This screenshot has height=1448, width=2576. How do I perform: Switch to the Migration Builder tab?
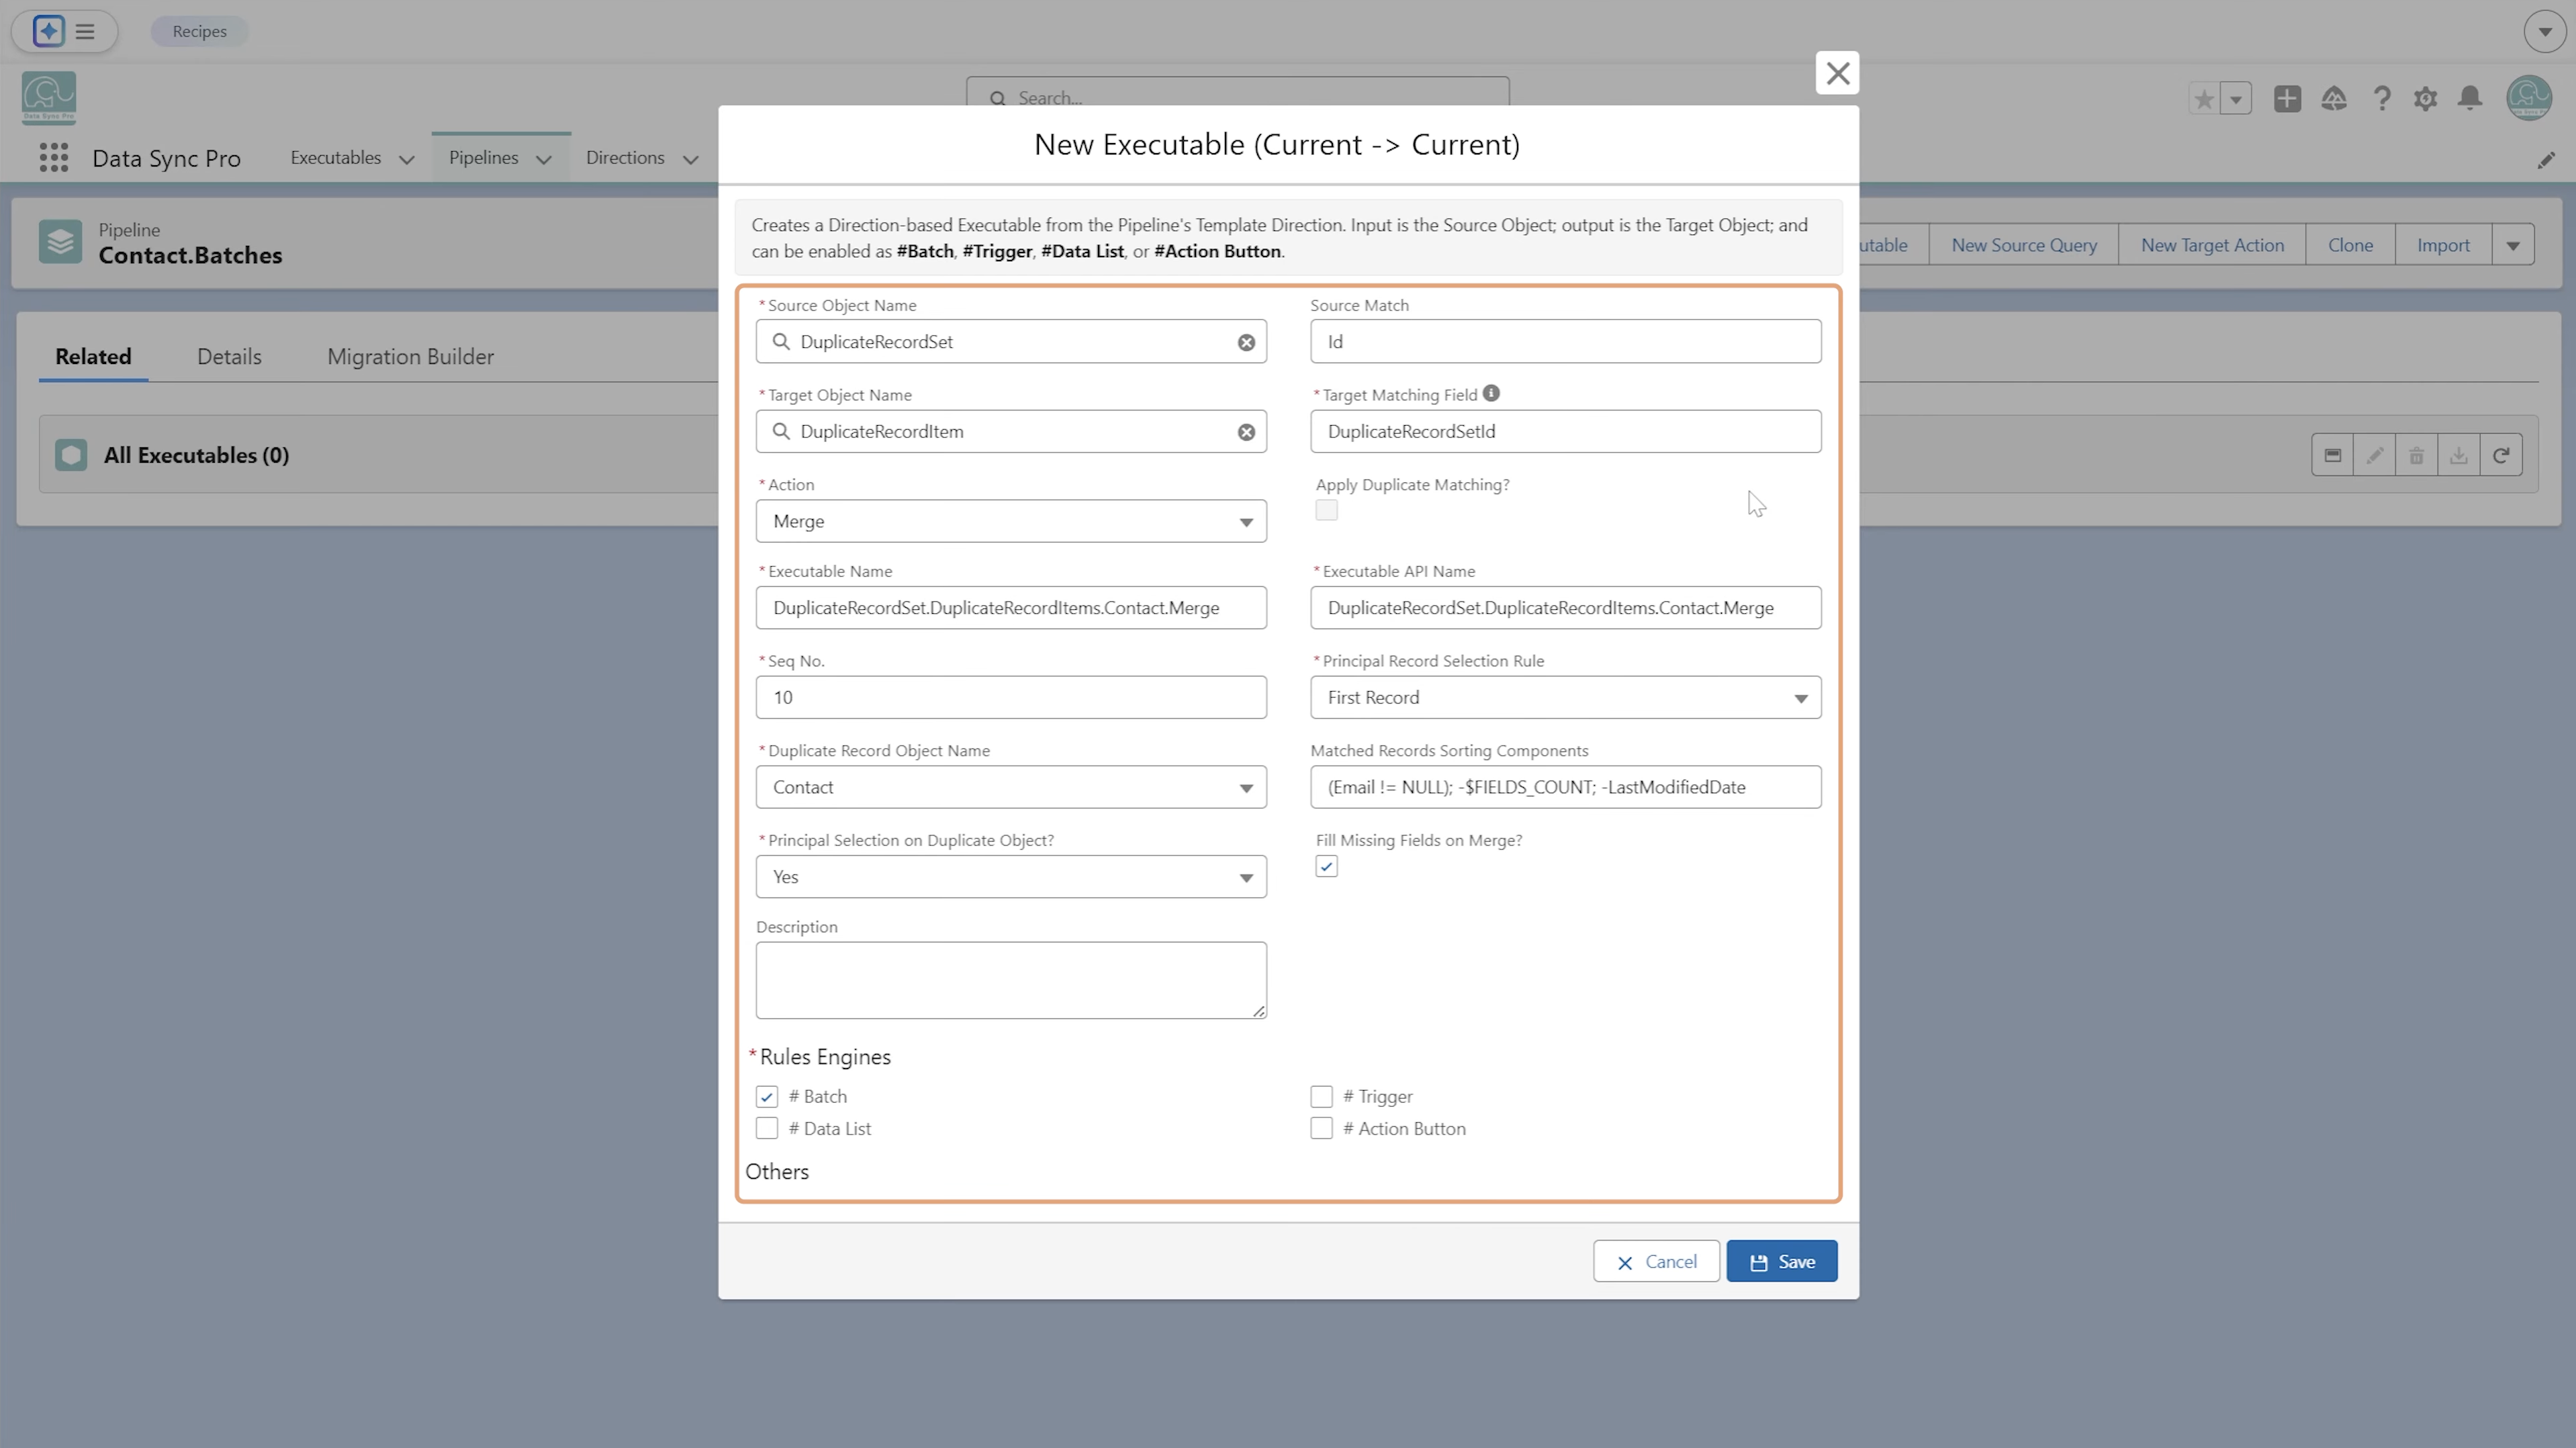pyautogui.click(x=410, y=357)
